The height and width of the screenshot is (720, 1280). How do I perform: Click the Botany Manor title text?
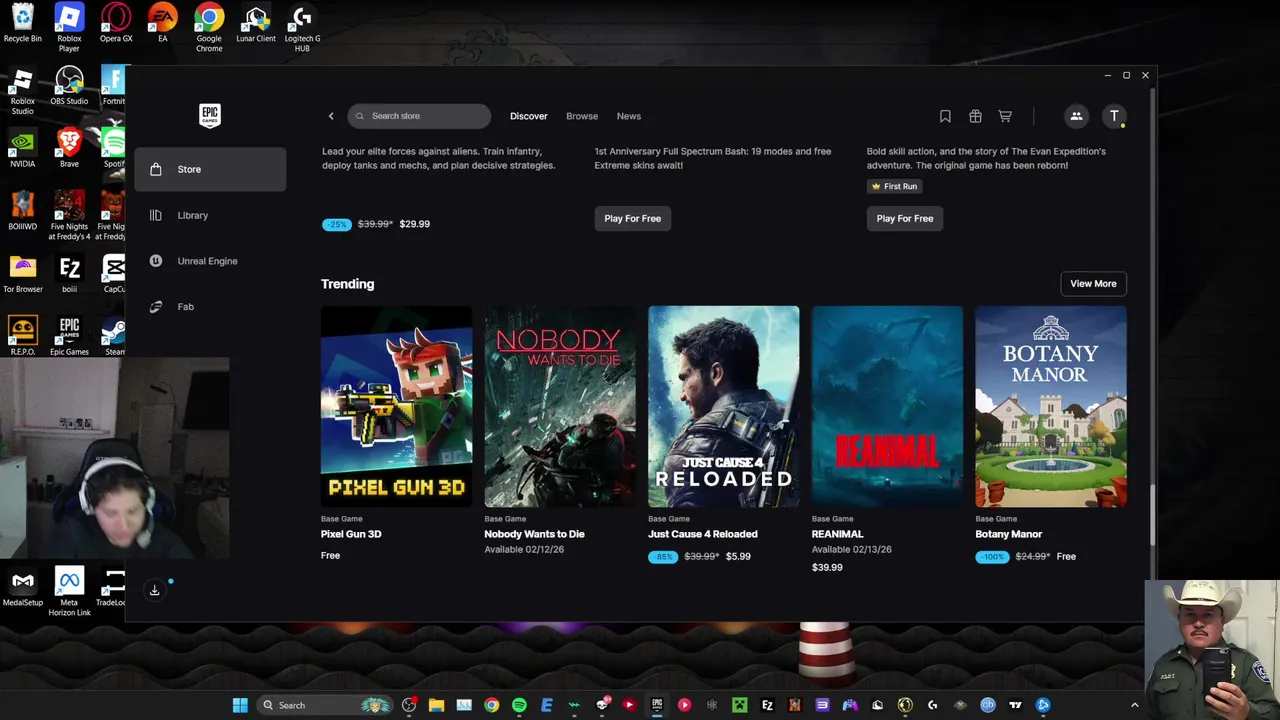(x=1009, y=534)
